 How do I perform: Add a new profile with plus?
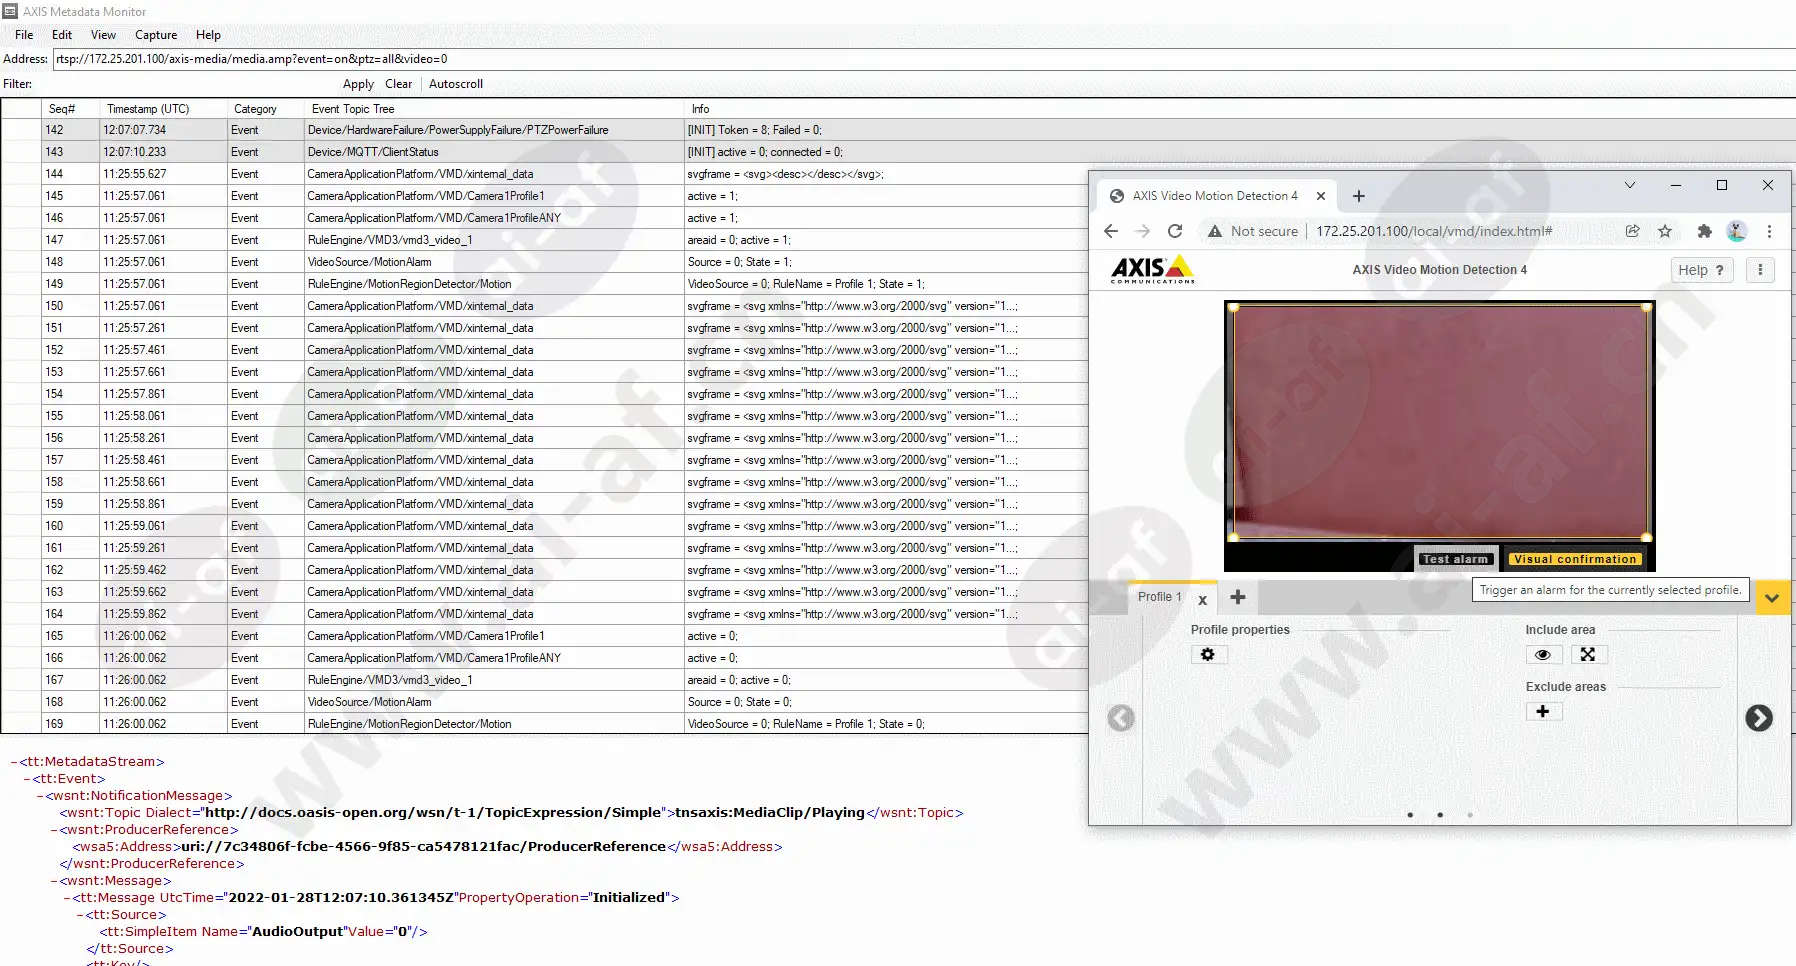[x=1238, y=597]
